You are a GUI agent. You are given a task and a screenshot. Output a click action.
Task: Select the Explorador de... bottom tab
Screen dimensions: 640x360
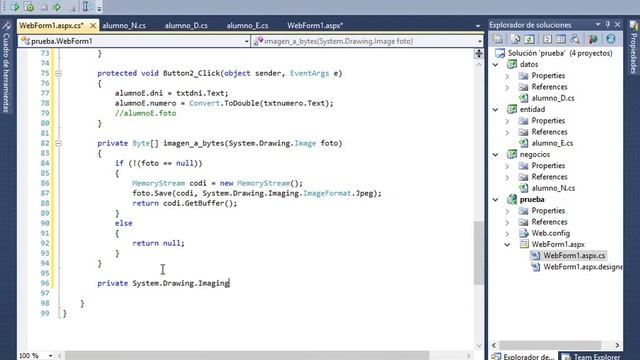pyautogui.click(x=523, y=356)
